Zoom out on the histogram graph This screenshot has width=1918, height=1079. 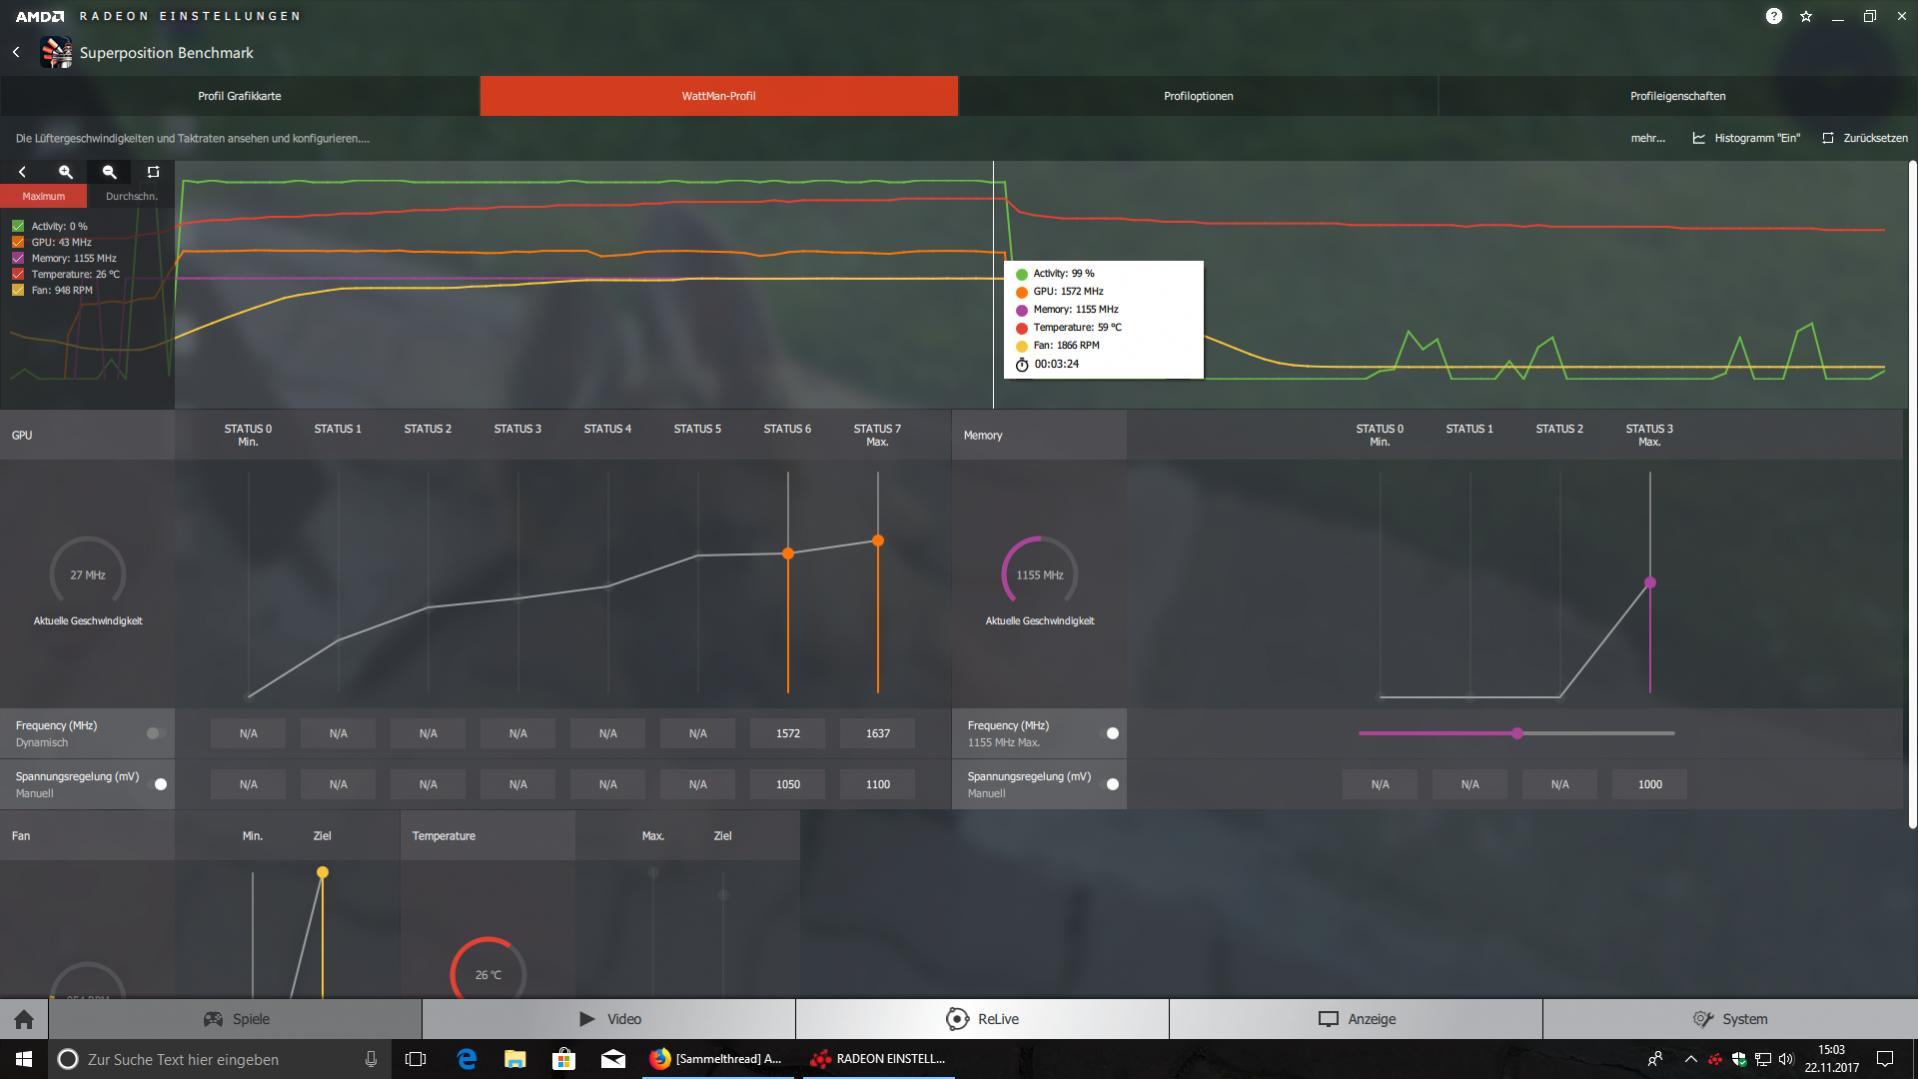coord(110,172)
